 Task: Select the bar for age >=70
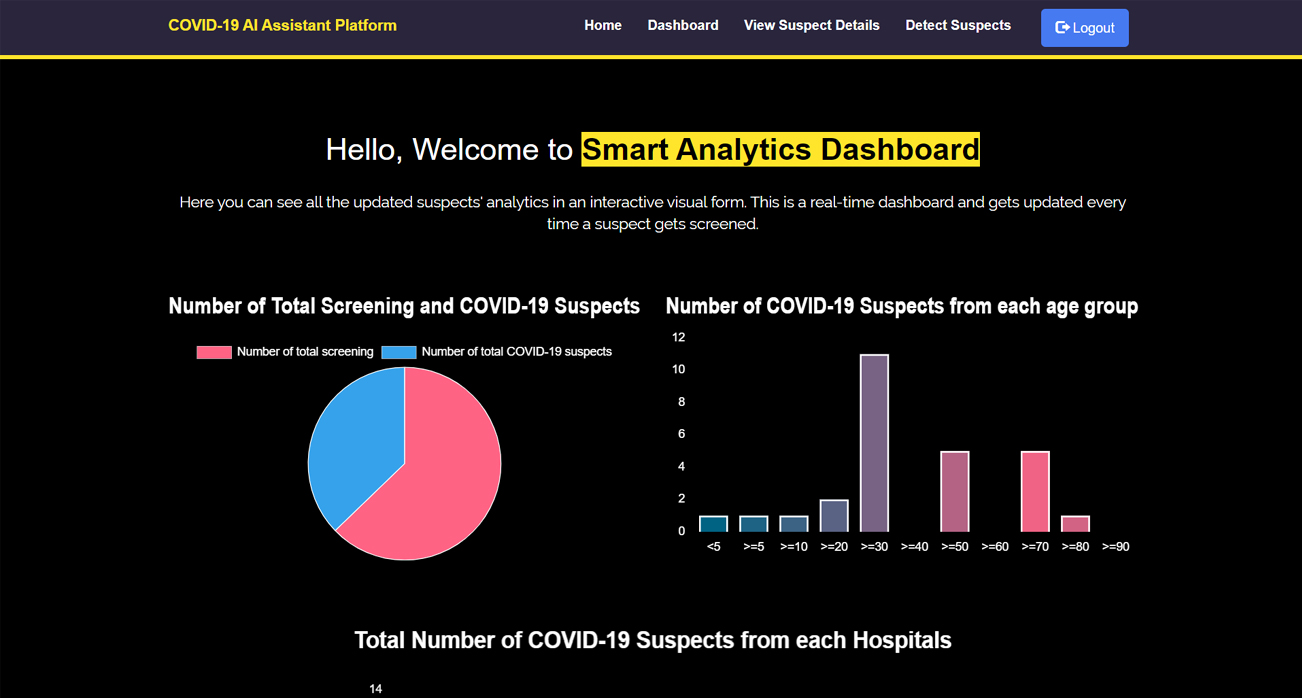[x=1035, y=491]
